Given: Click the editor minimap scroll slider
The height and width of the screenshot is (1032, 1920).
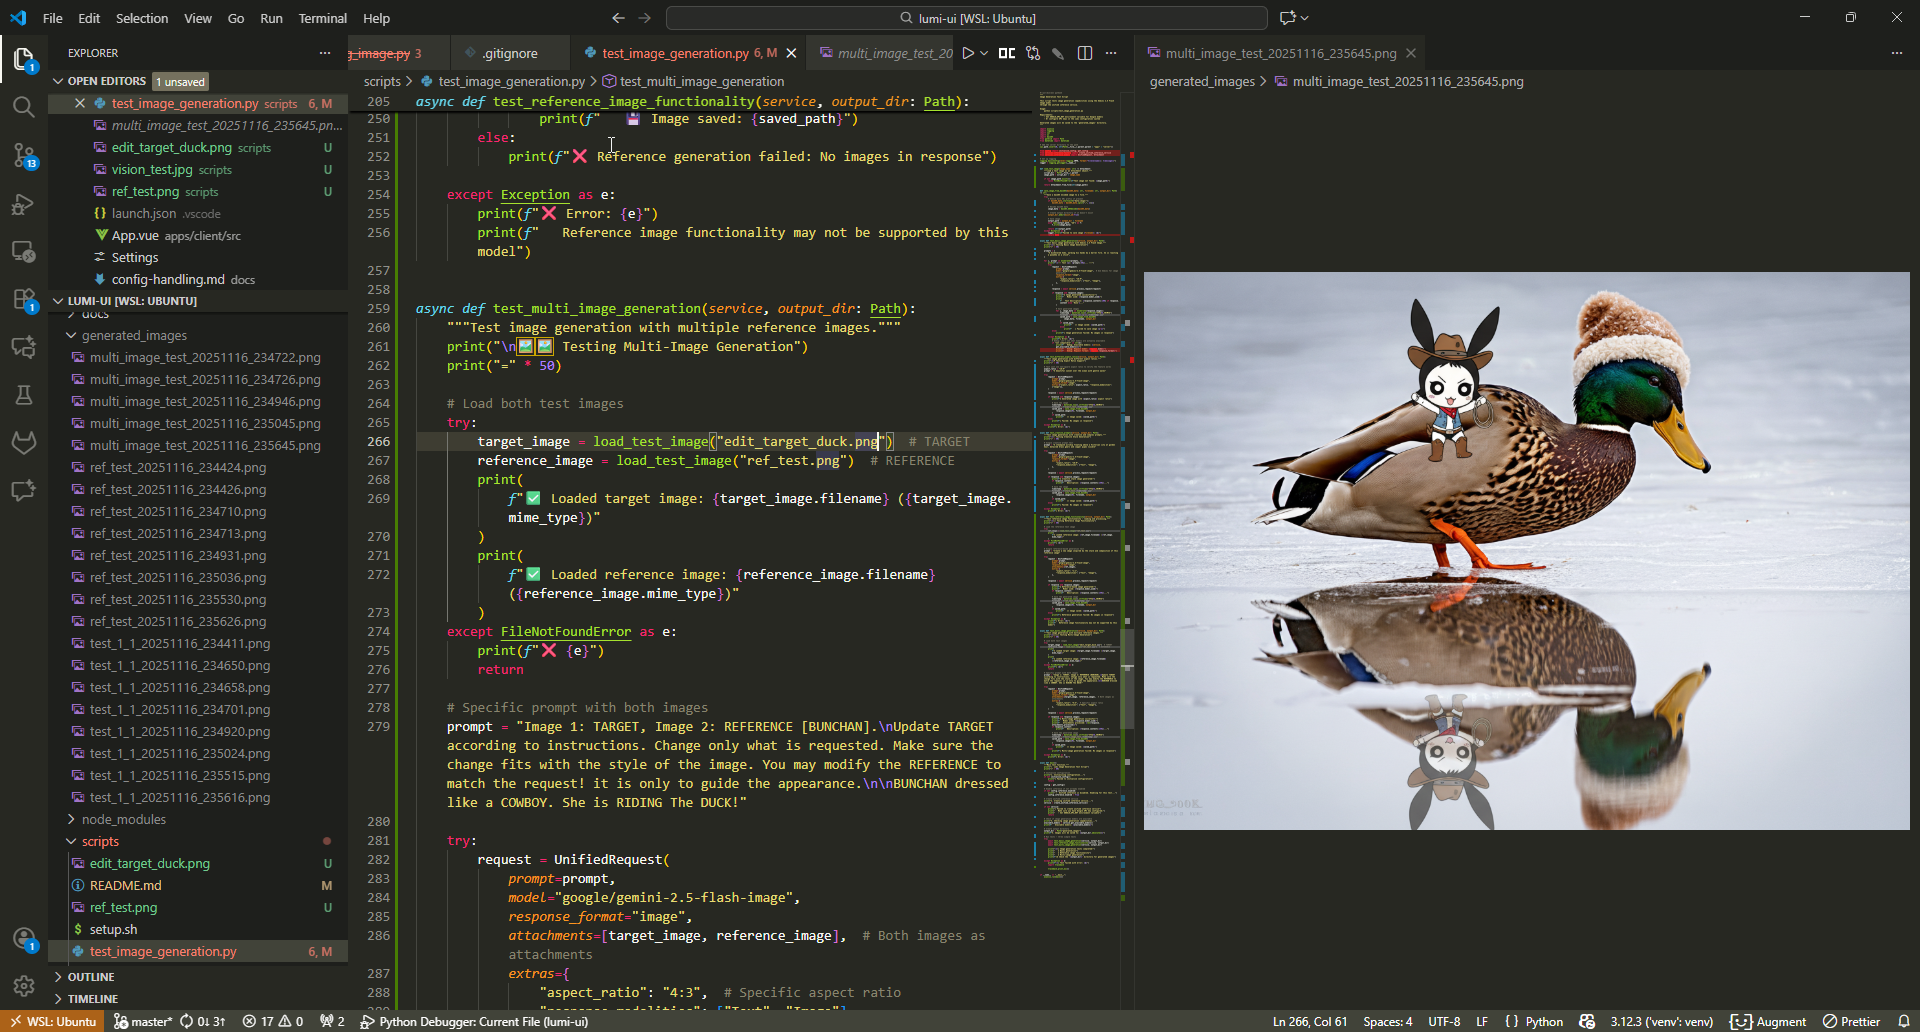Looking at the screenshot, I should tap(1127, 680).
